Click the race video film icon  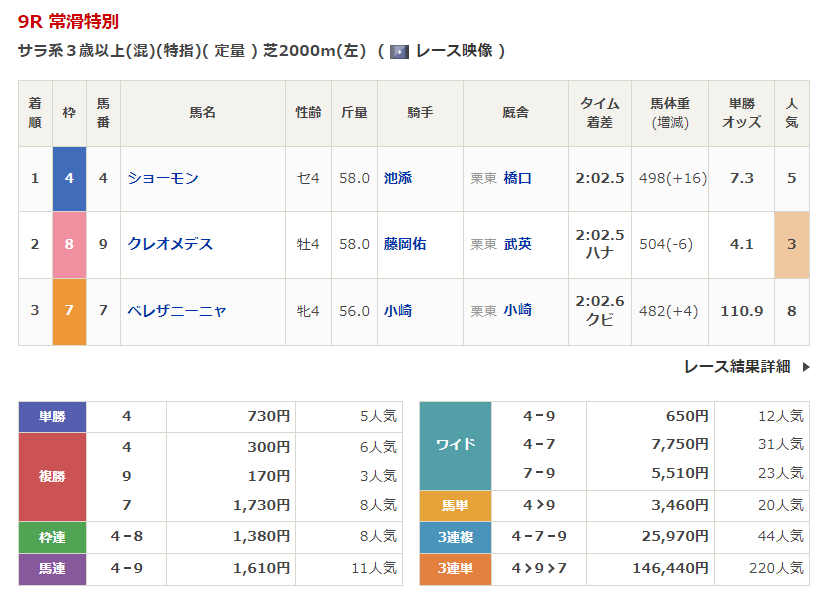[399, 51]
